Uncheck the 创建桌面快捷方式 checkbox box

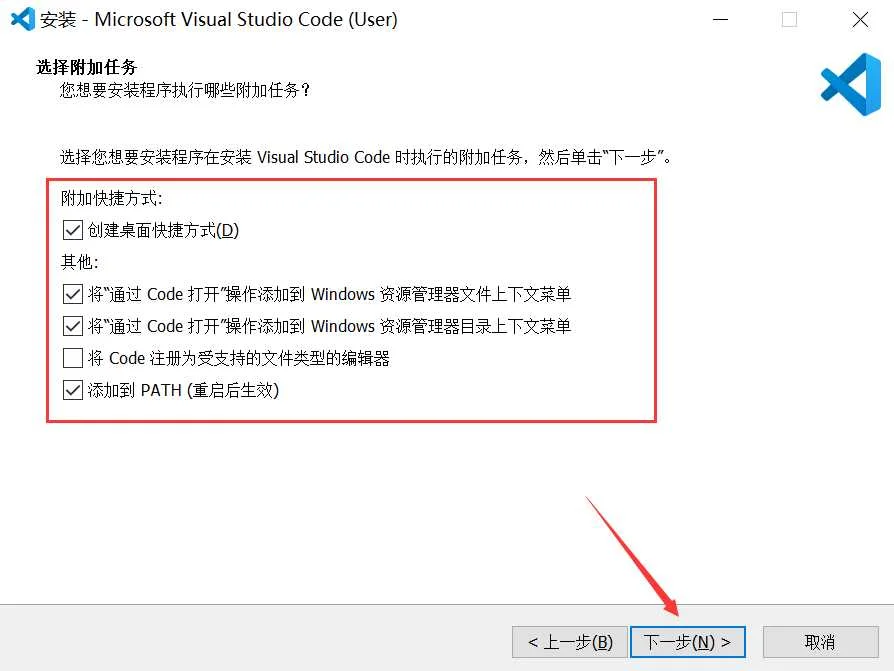[x=72, y=230]
